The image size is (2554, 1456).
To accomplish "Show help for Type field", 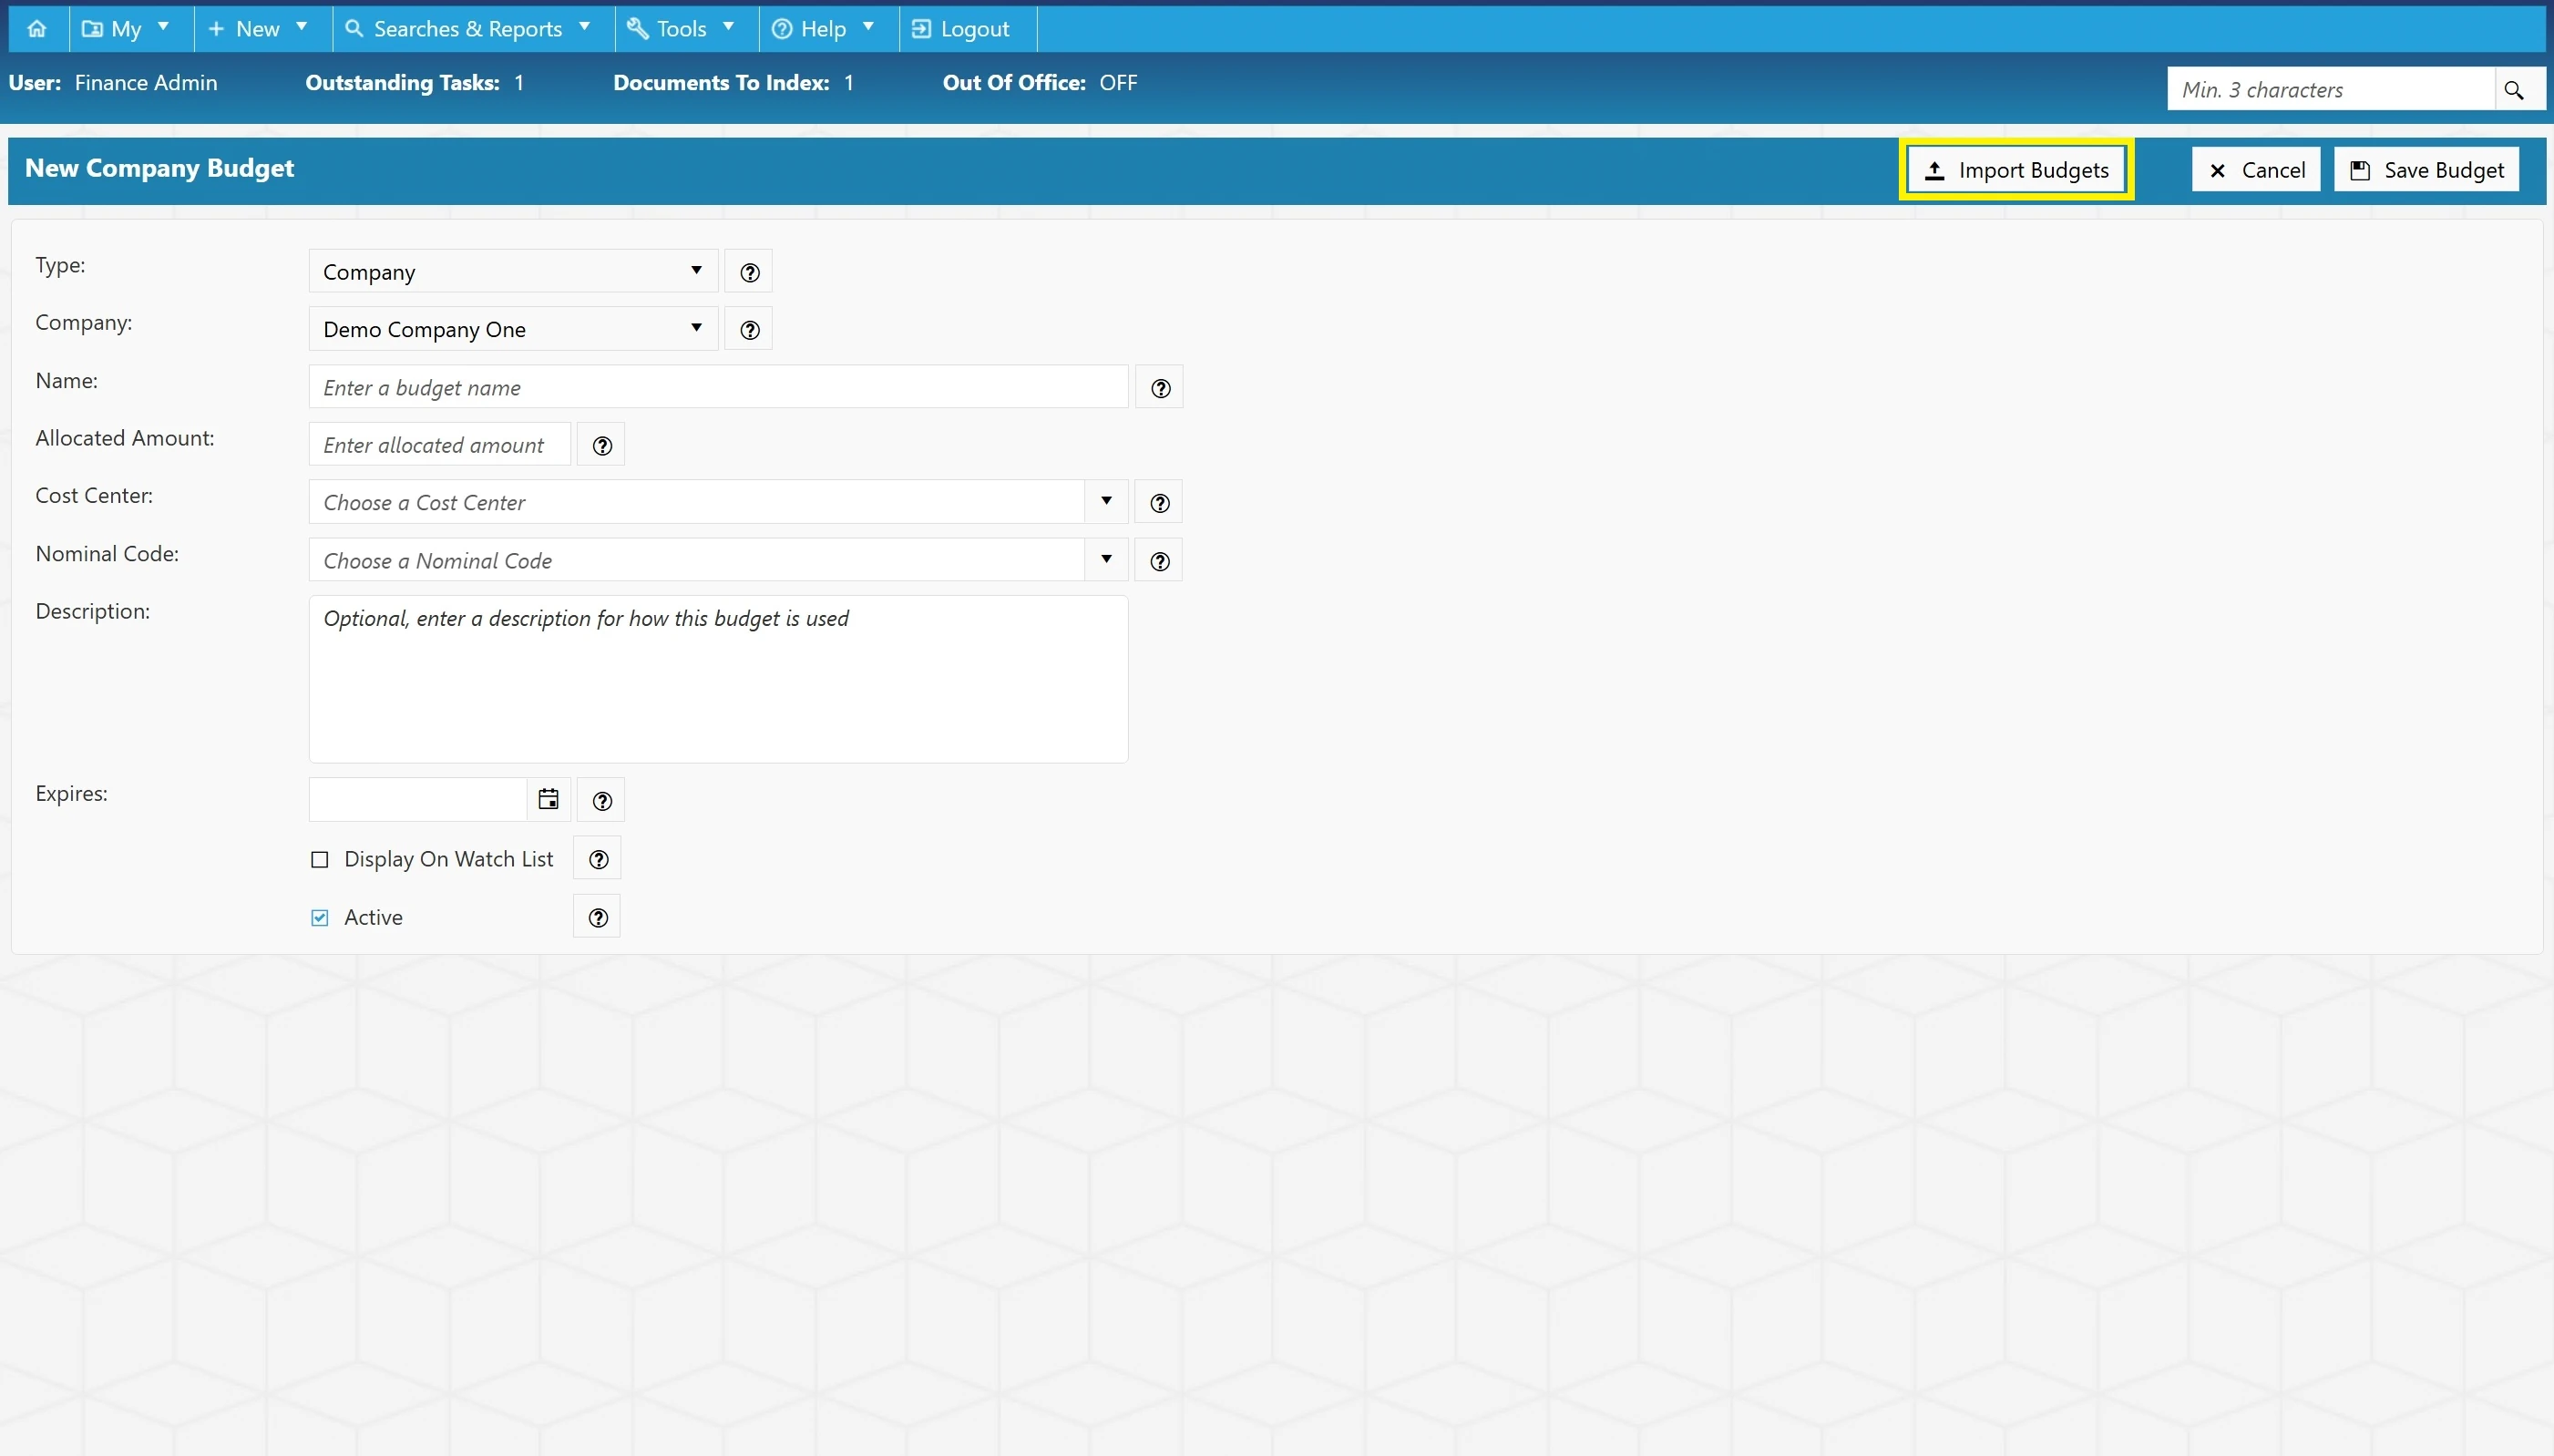I will point(749,272).
